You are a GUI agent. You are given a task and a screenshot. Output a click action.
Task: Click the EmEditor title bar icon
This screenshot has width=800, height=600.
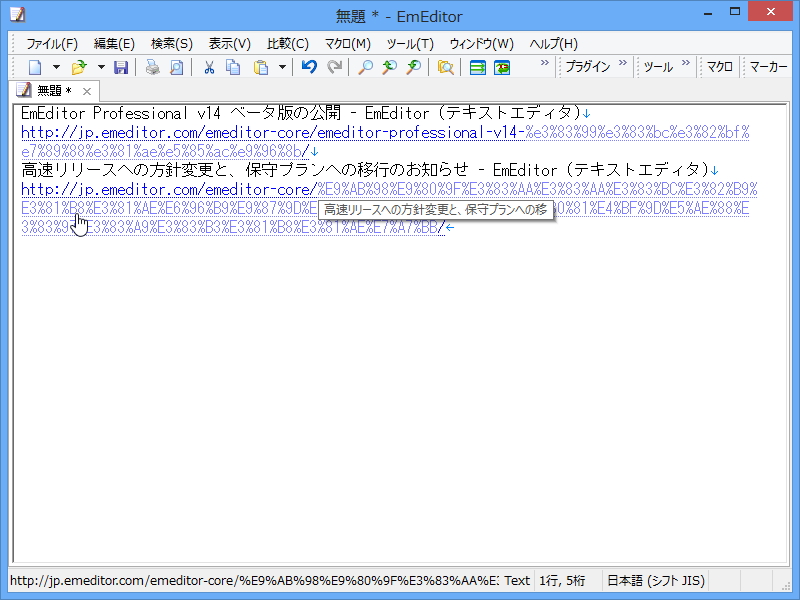pos(17,14)
